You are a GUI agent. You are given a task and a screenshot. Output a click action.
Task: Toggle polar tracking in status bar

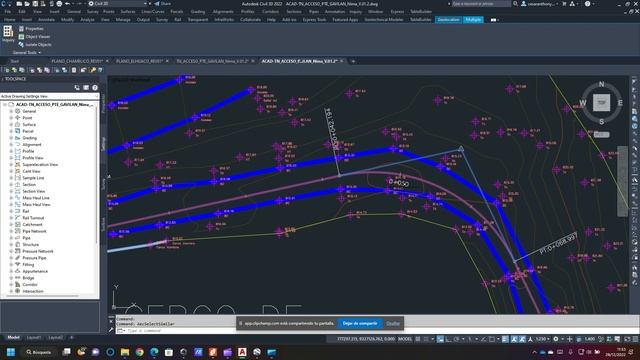(x=457, y=339)
